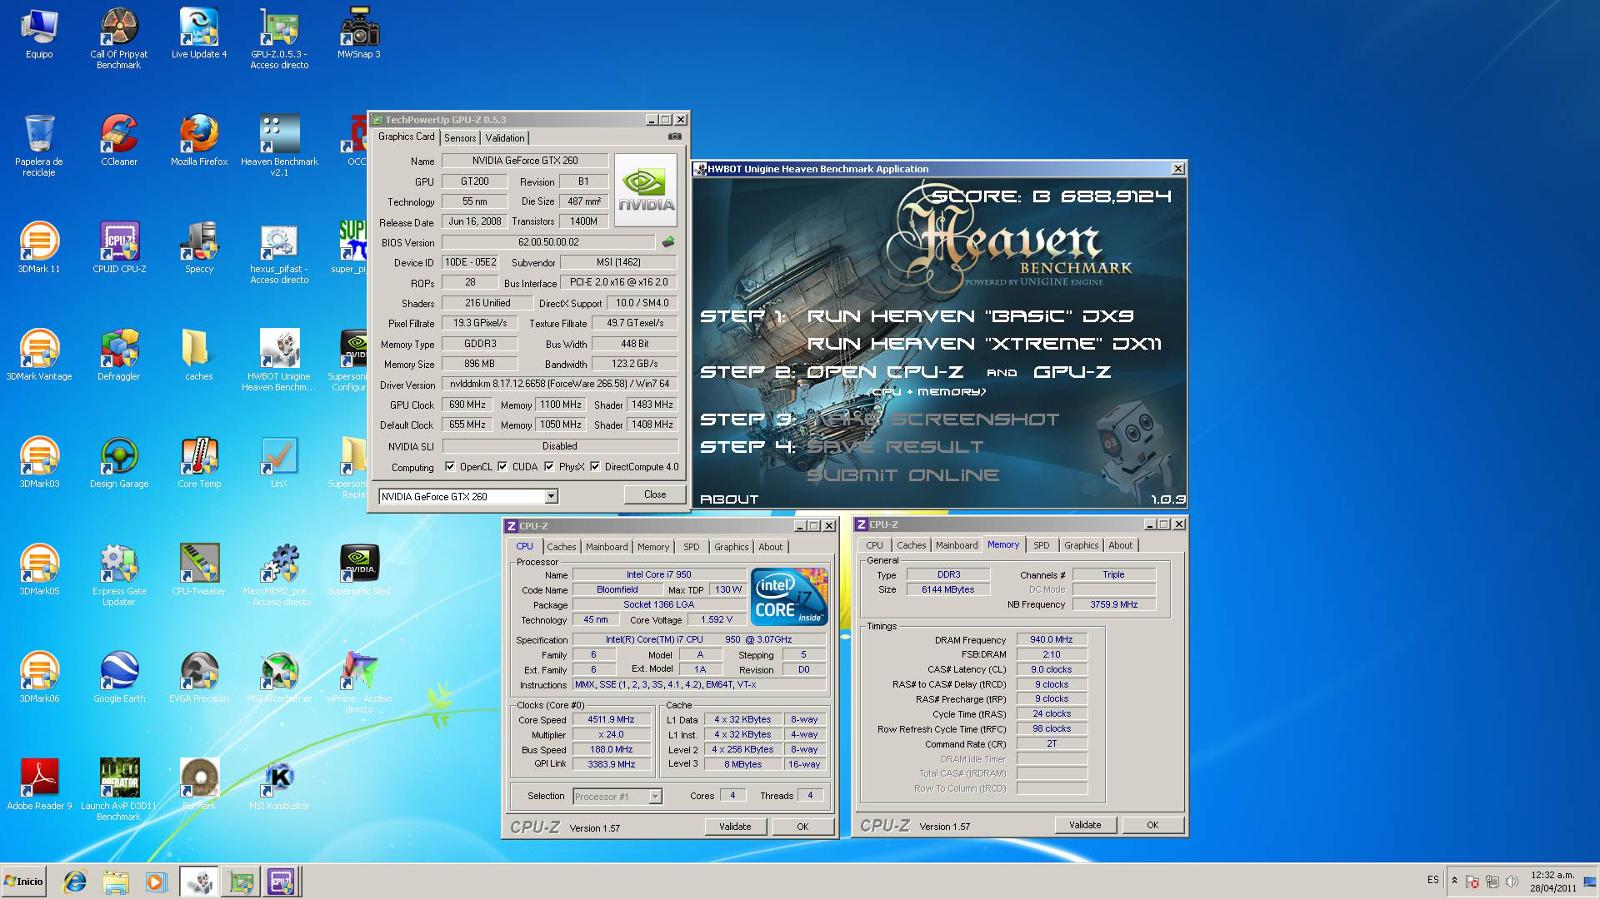Viewport: 1600px width, 899px height.
Task: Launch the LinX desktop shortcut
Action: 279,462
